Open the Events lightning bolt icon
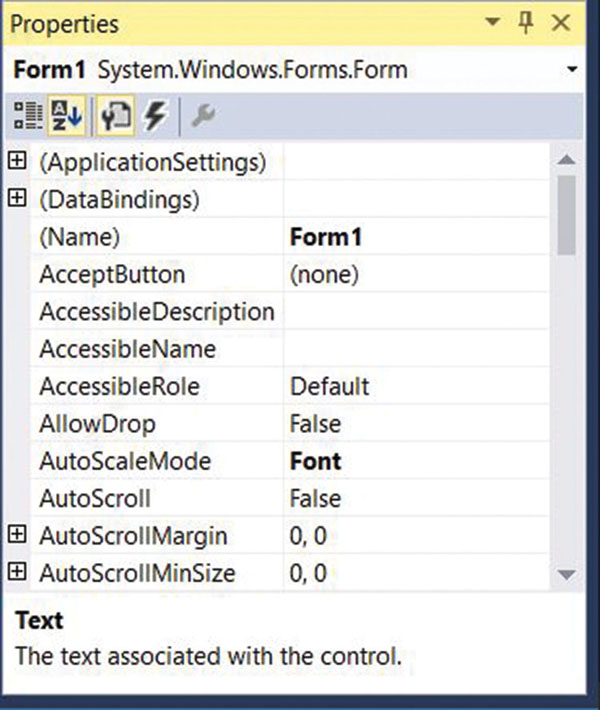The image size is (600, 710). coord(155,117)
